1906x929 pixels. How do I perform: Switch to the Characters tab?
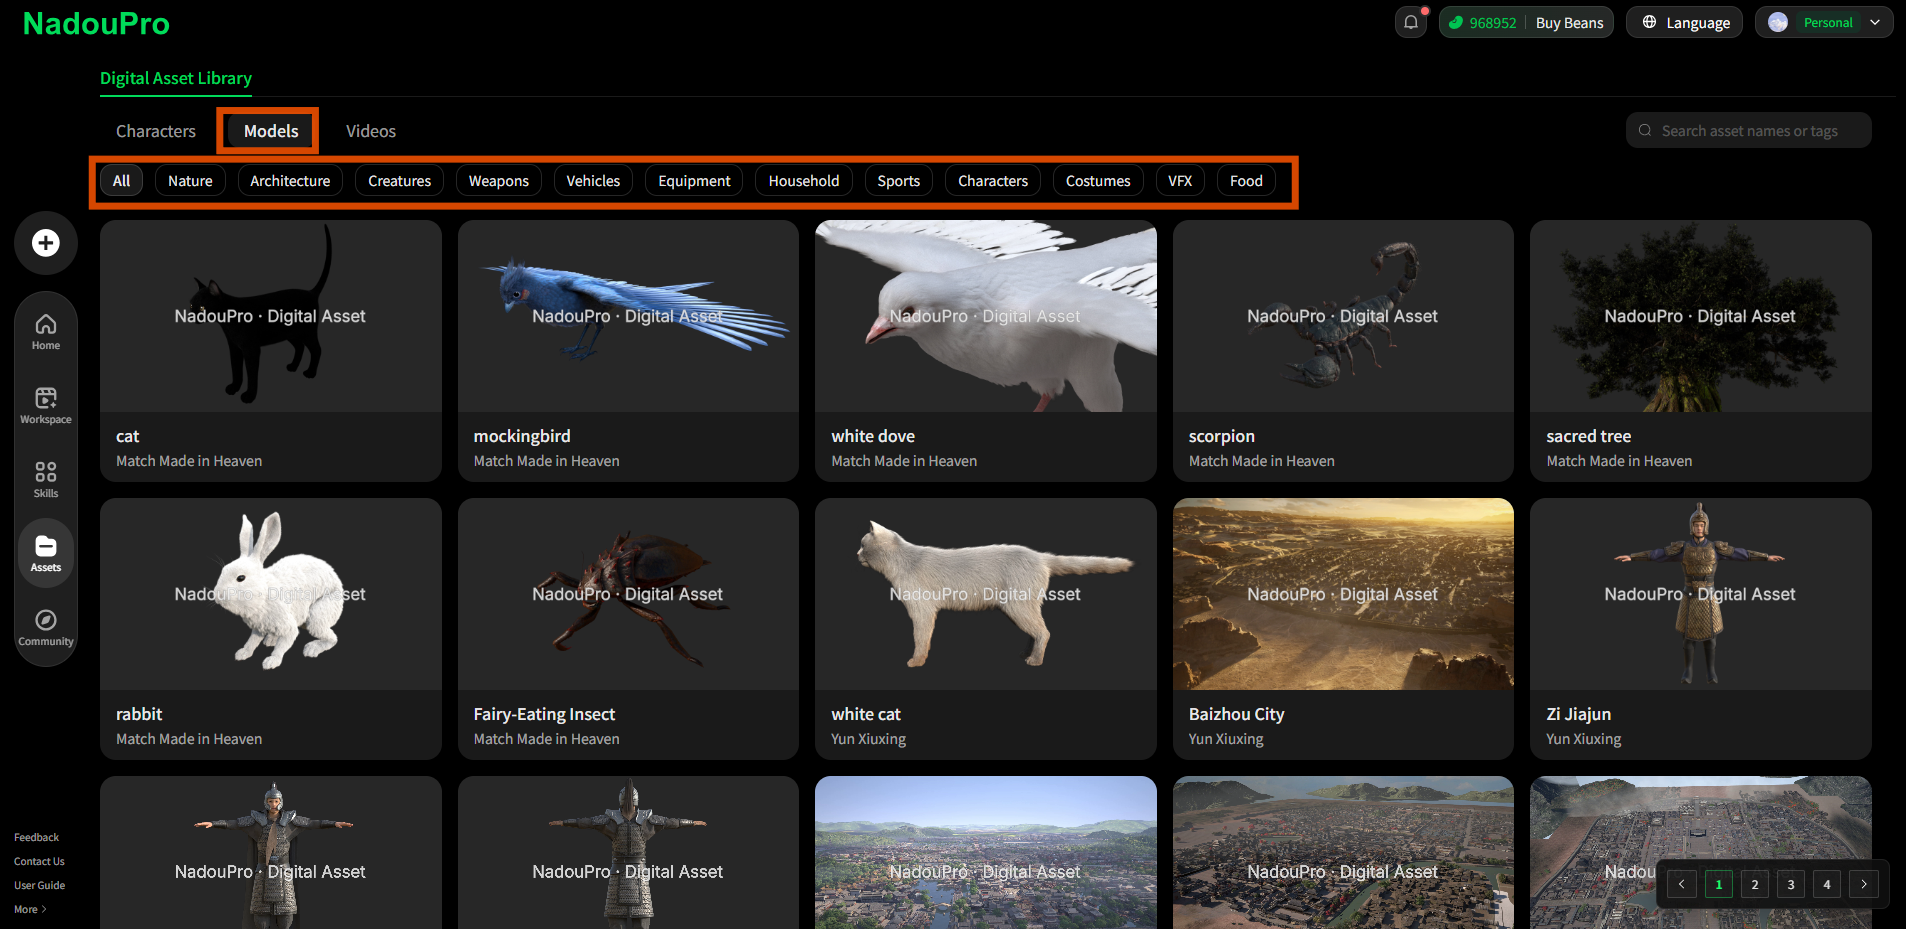[156, 131]
